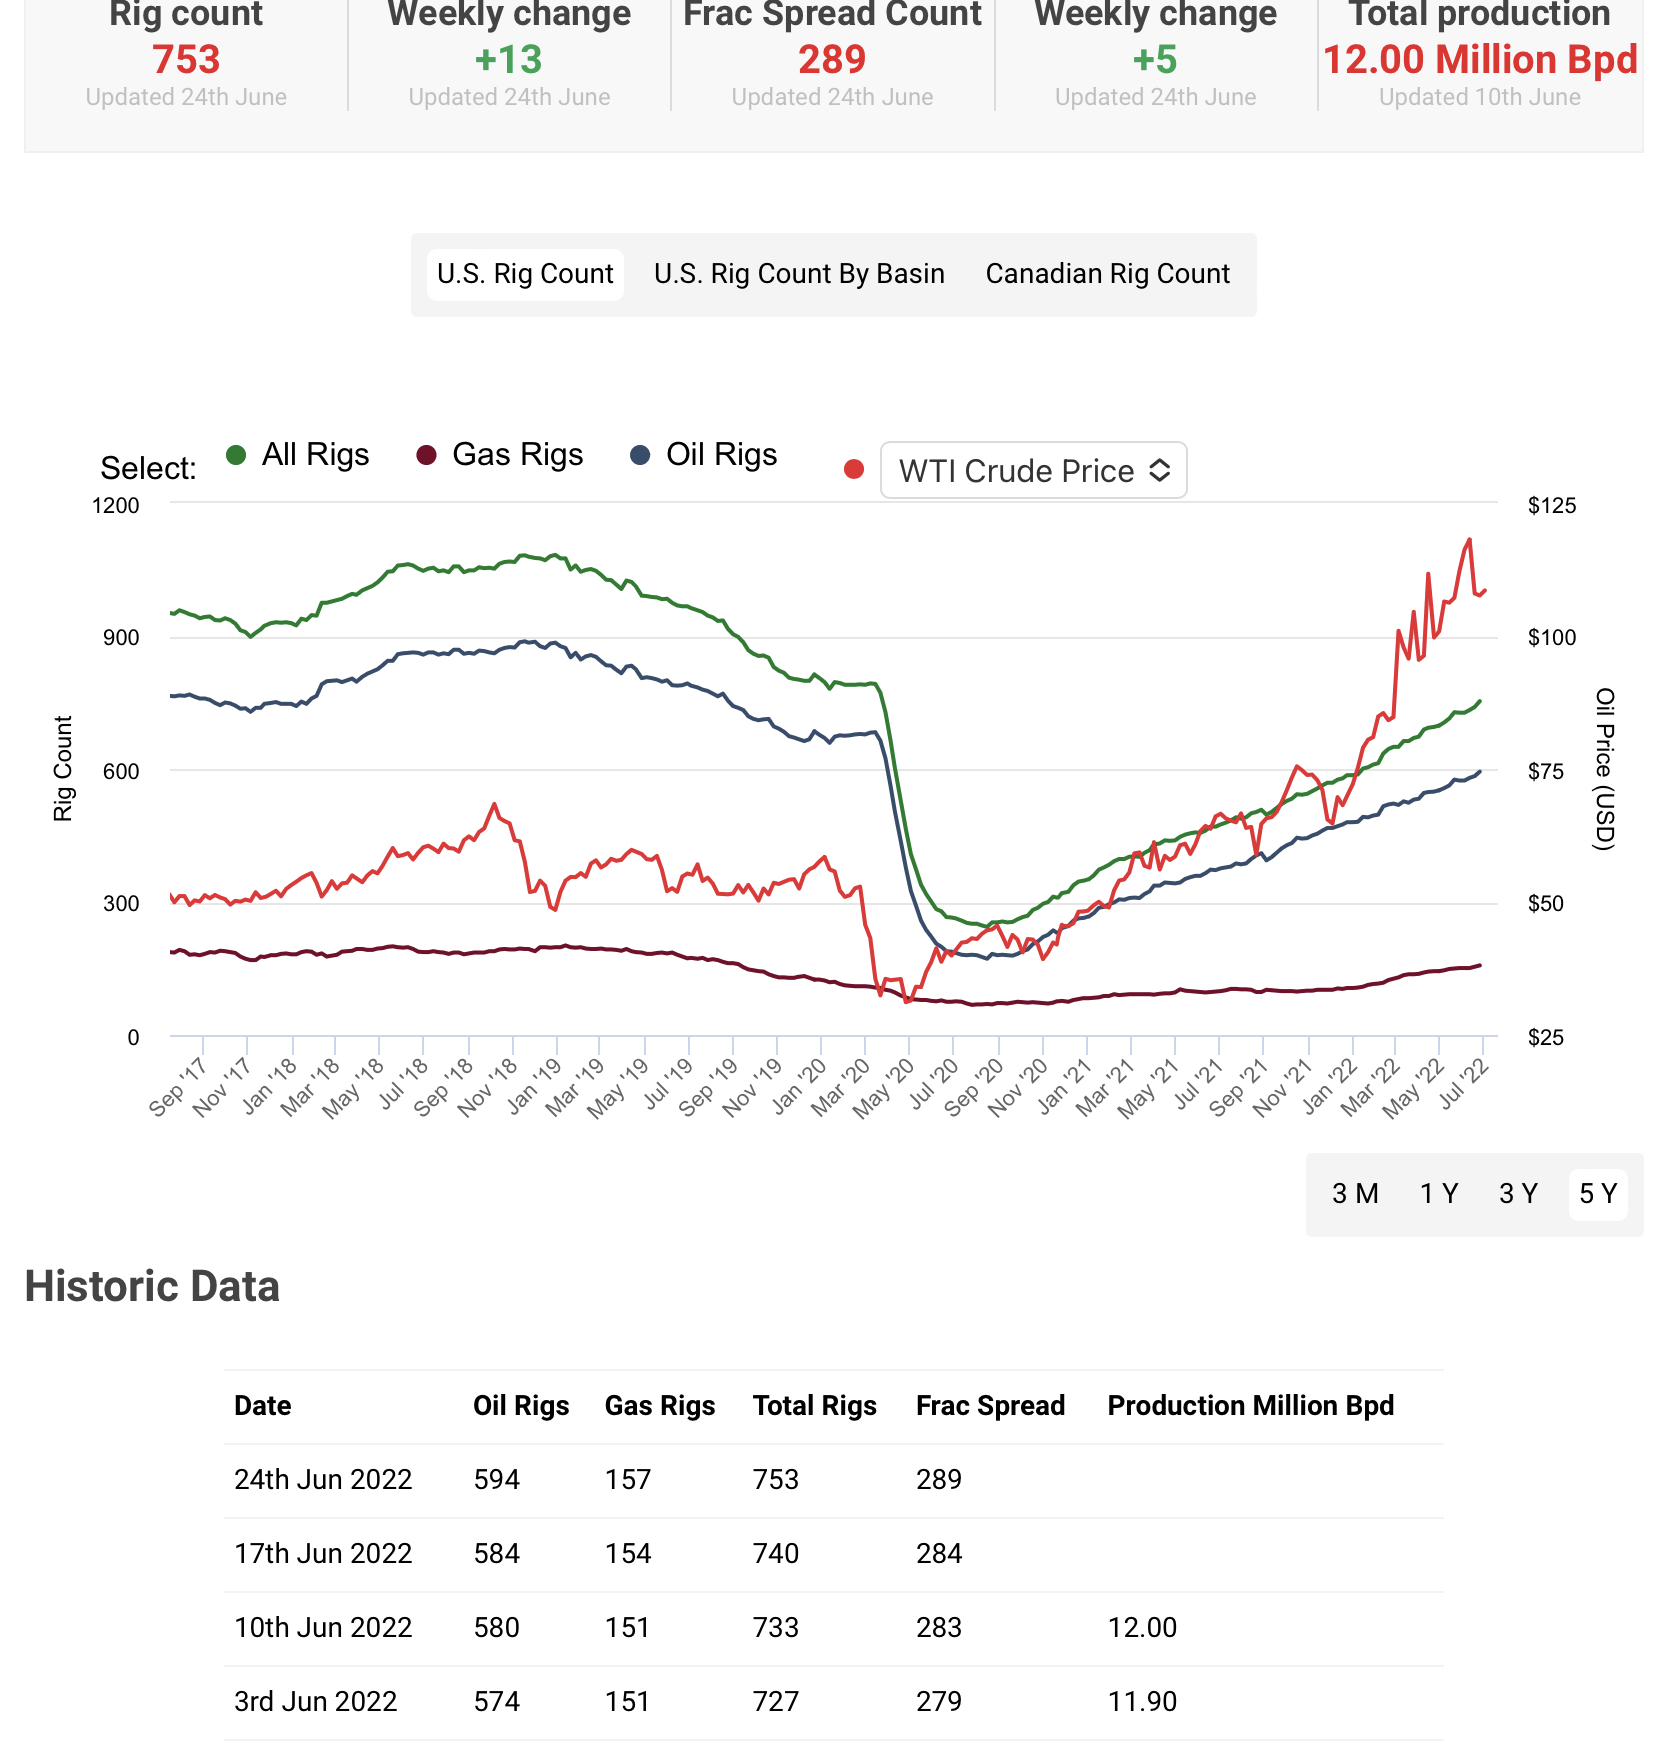Set chart range to 5 Y
The width and height of the screenshot is (1668, 1744).
click(1598, 1194)
